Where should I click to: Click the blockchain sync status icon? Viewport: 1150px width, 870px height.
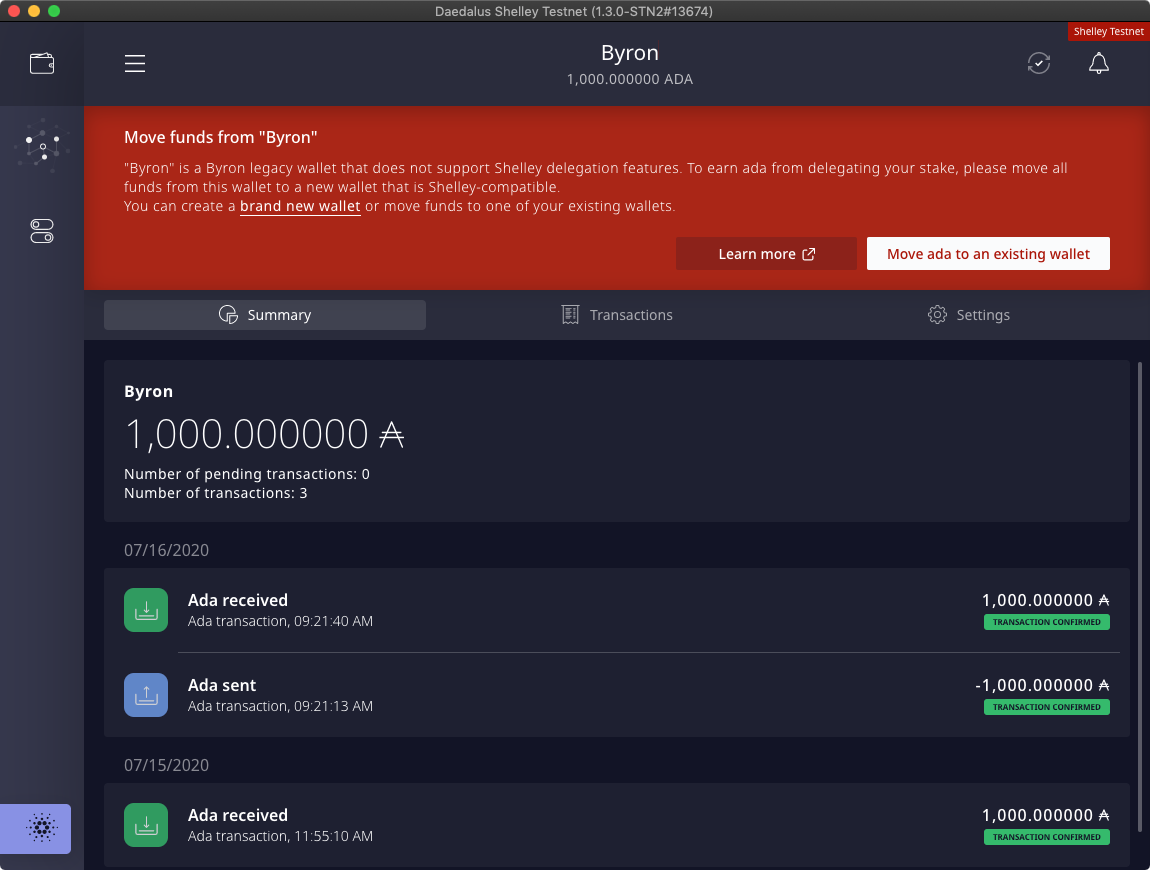coord(1039,64)
